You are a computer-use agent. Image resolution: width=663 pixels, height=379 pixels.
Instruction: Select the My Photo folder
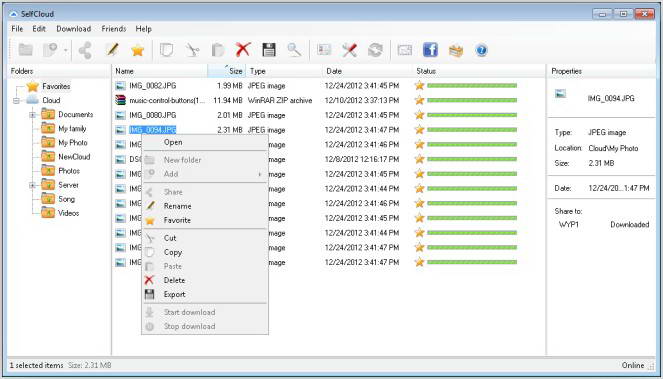point(73,143)
